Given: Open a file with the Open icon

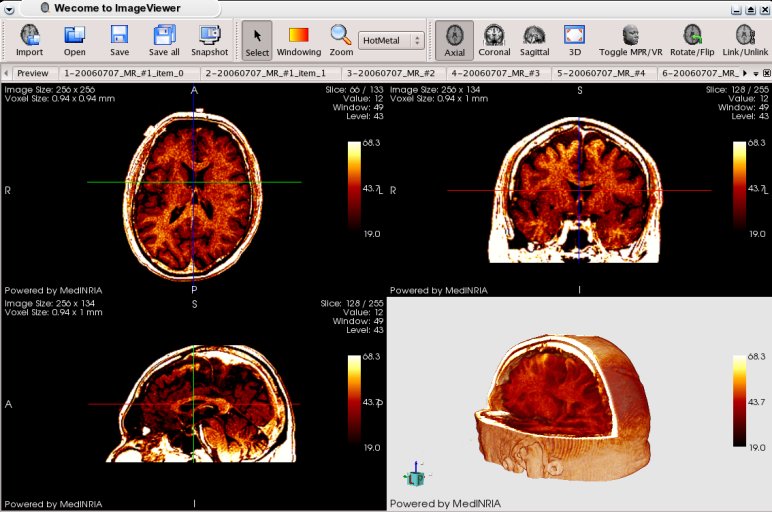Looking at the screenshot, I should coord(75,40).
